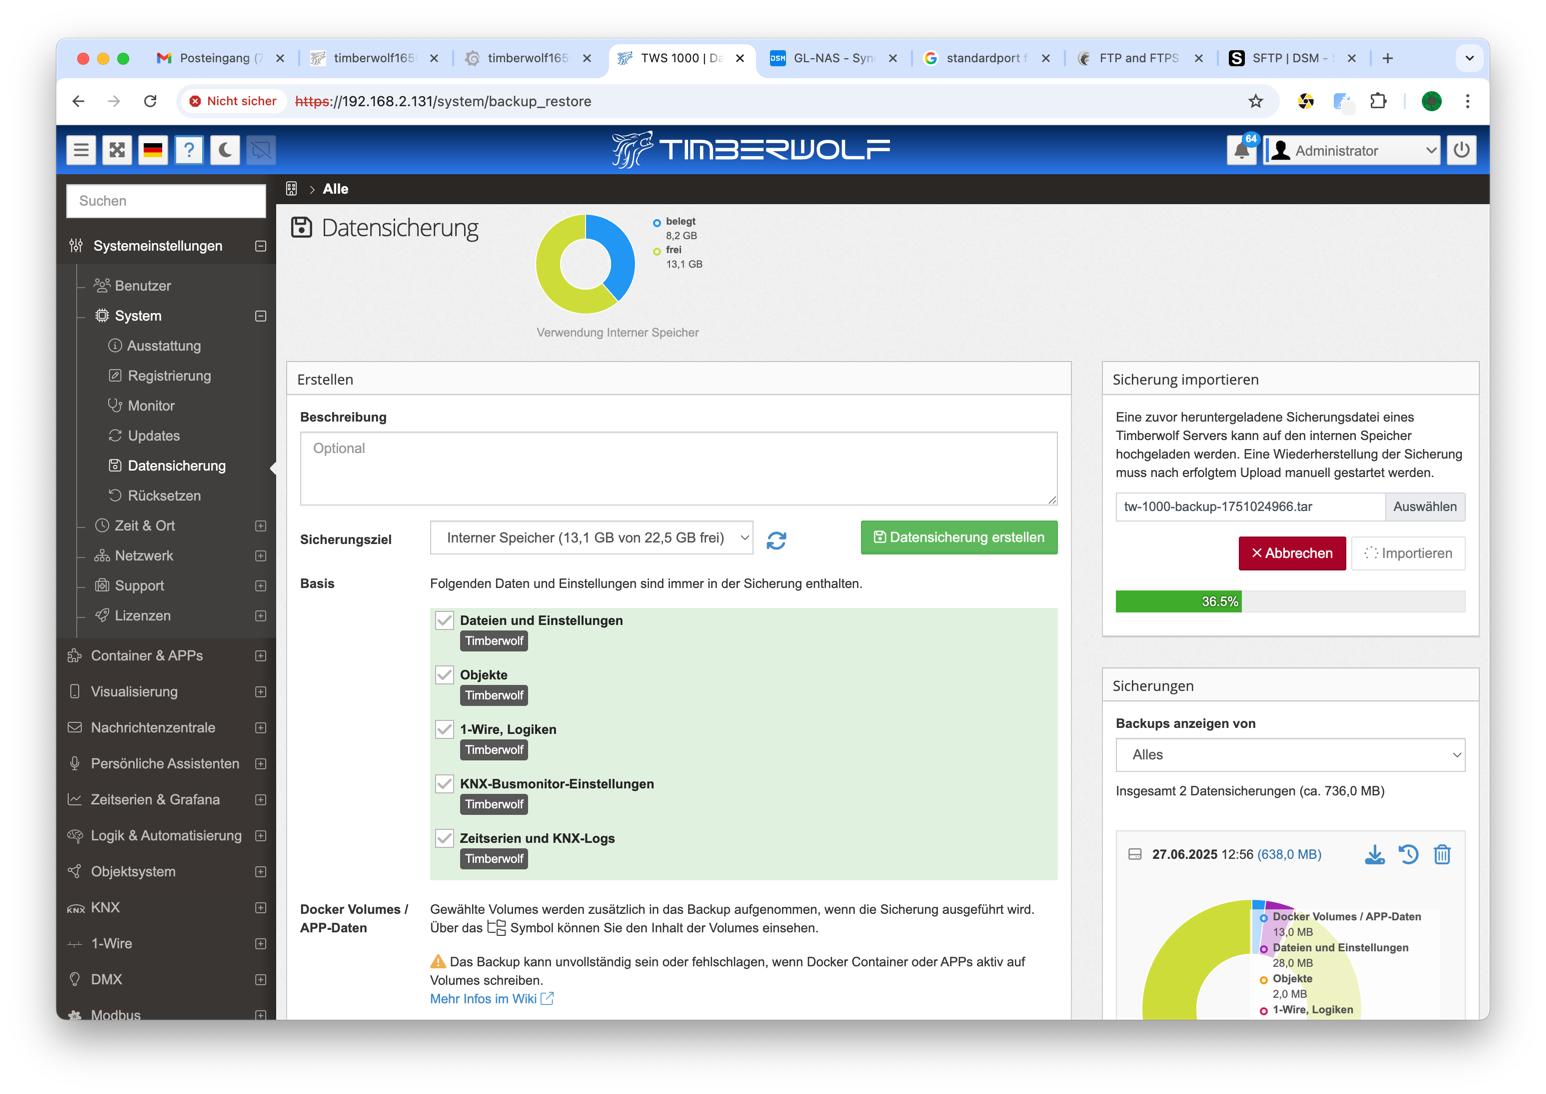This screenshot has height=1094, width=1546.
Task: Expand Netzwerk section
Action: (261, 556)
